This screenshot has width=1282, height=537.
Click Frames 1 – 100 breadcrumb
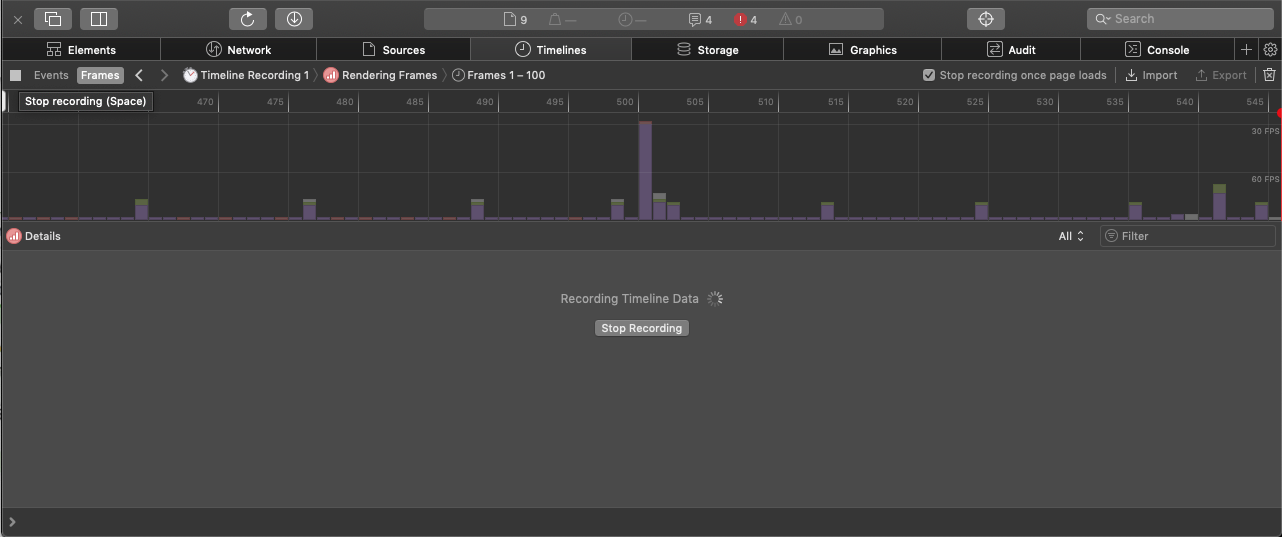498,75
